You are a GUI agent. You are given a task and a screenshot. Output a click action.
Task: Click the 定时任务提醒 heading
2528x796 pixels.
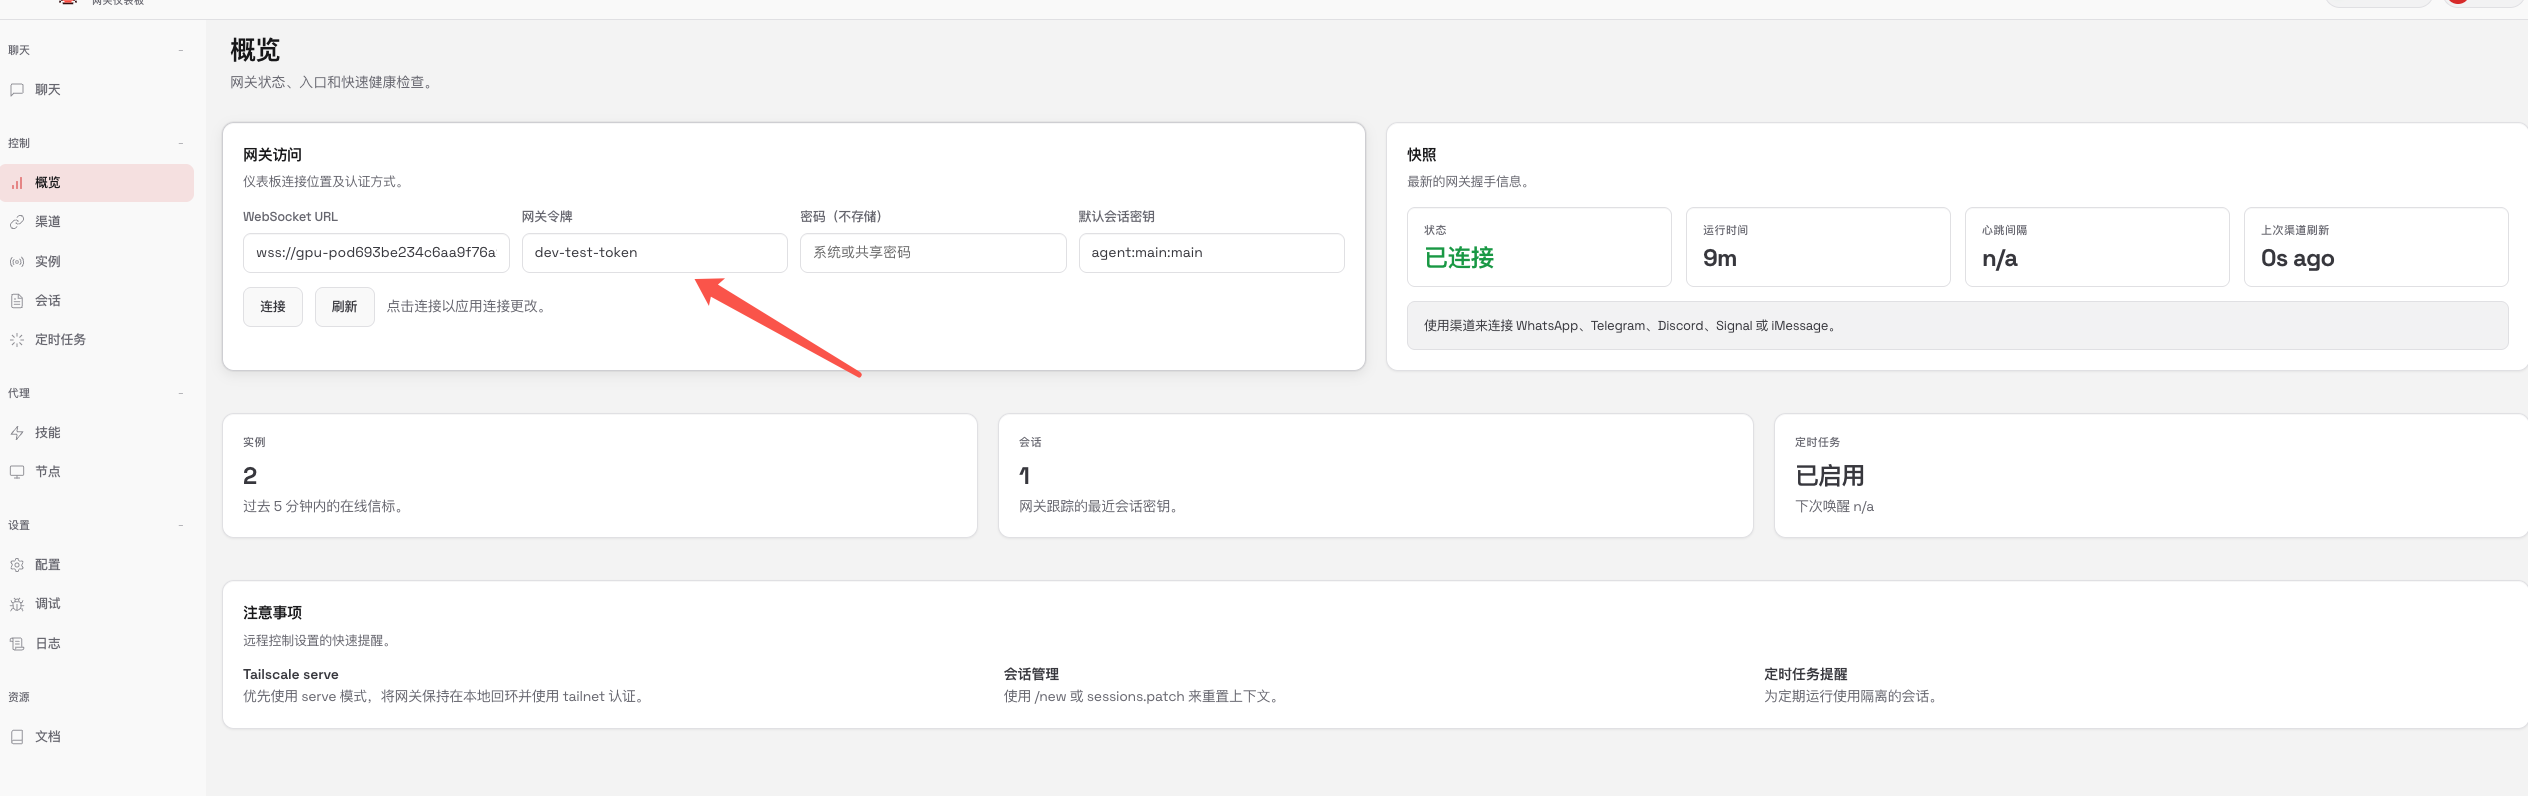click(1806, 675)
